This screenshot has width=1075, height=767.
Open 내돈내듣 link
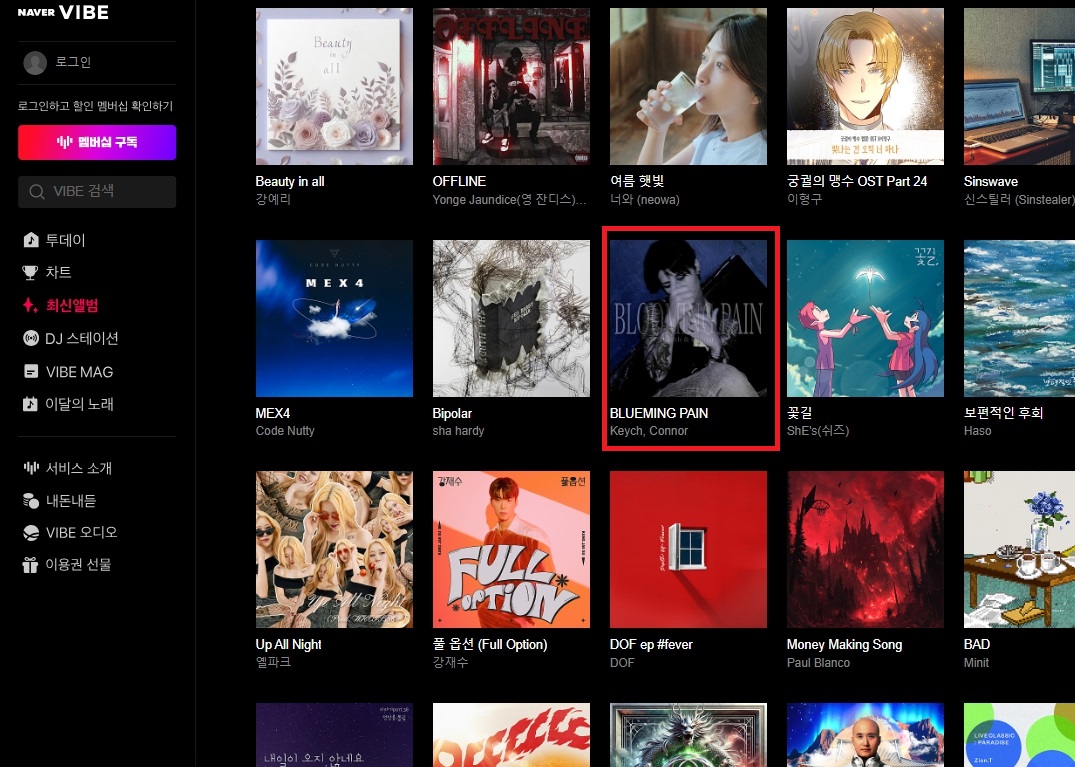pos(71,500)
